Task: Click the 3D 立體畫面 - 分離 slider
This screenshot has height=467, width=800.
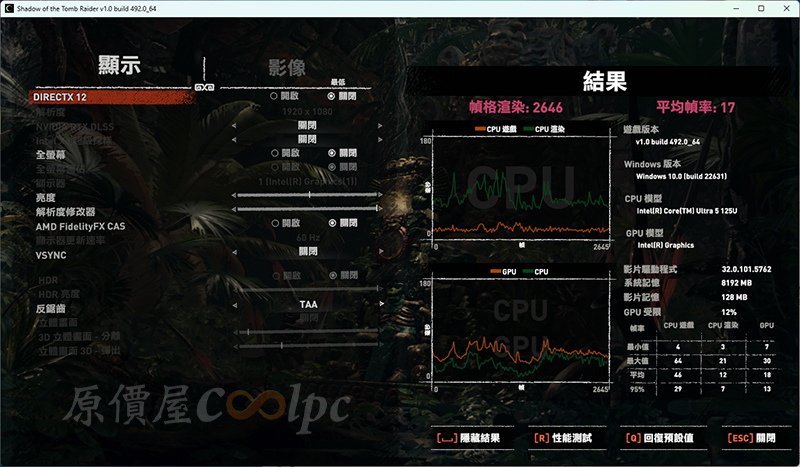Action: 308,332
